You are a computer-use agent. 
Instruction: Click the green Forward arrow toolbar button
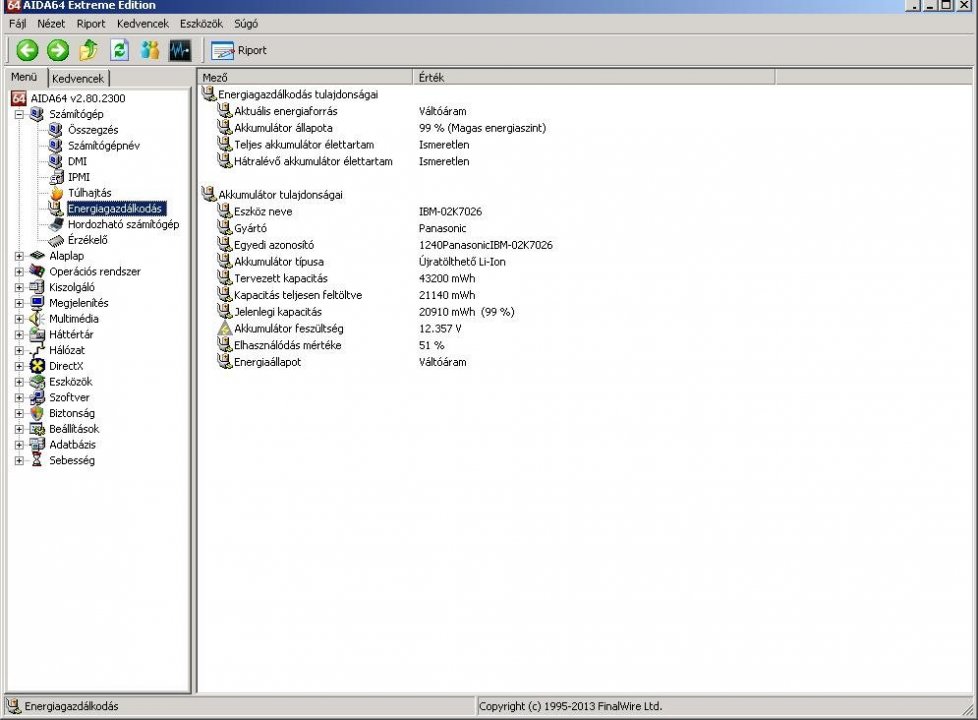58,51
